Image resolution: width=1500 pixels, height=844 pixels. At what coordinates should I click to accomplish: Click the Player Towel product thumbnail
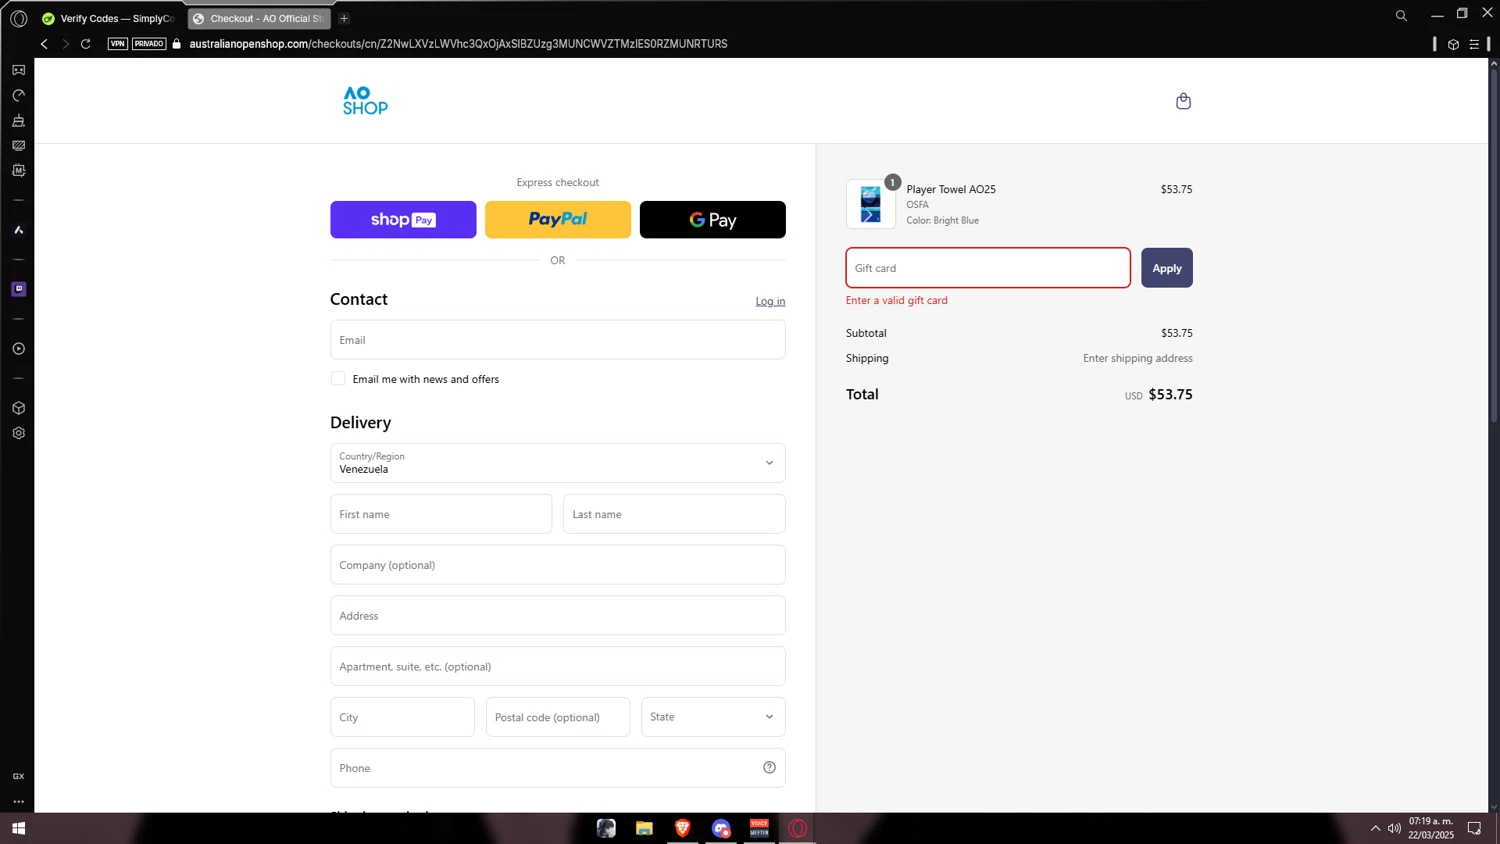click(x=871, y=204)
